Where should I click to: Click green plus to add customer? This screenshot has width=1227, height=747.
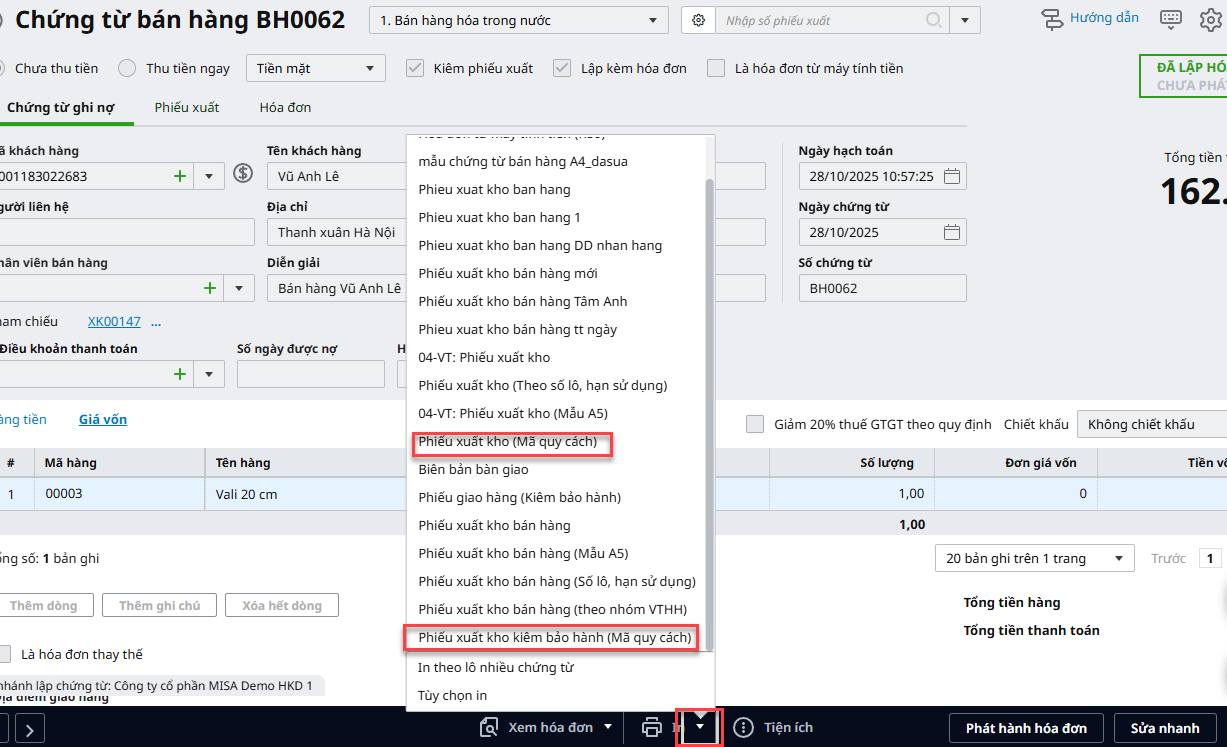pos(180,176)
